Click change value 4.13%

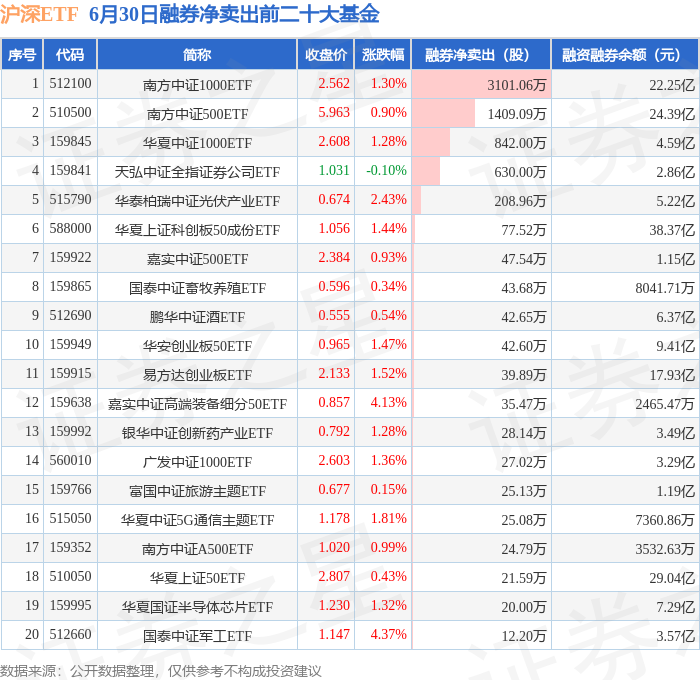click(388, 403)
